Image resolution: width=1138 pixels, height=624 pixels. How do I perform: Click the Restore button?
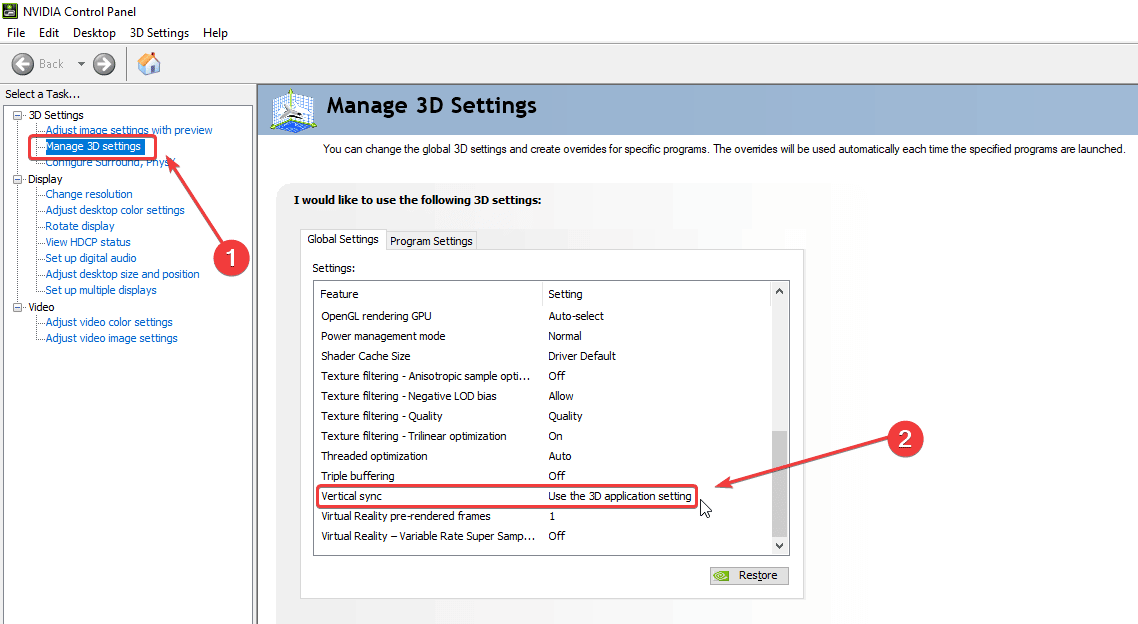749,575
